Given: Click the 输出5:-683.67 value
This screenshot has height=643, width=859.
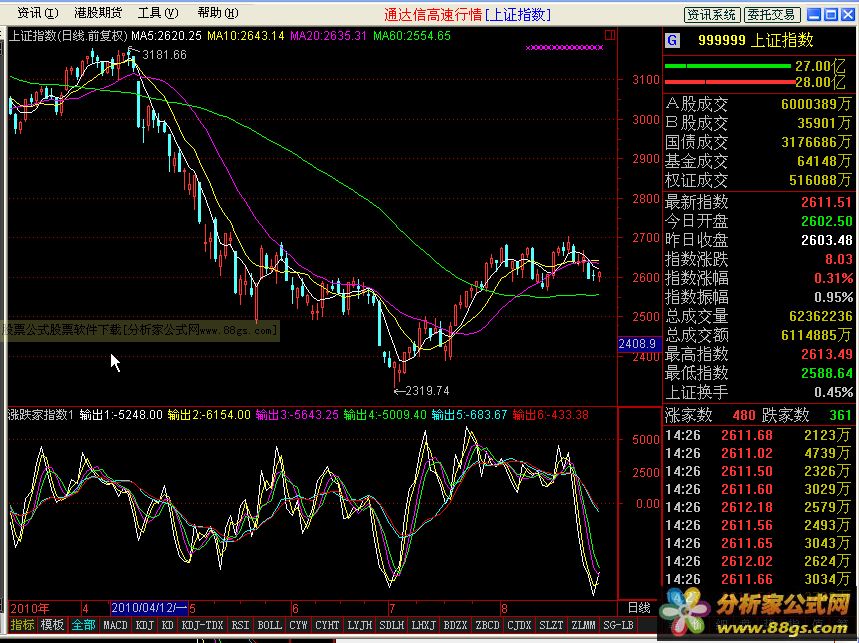Looking at the screenshot, I should click(x=469, y=415).
